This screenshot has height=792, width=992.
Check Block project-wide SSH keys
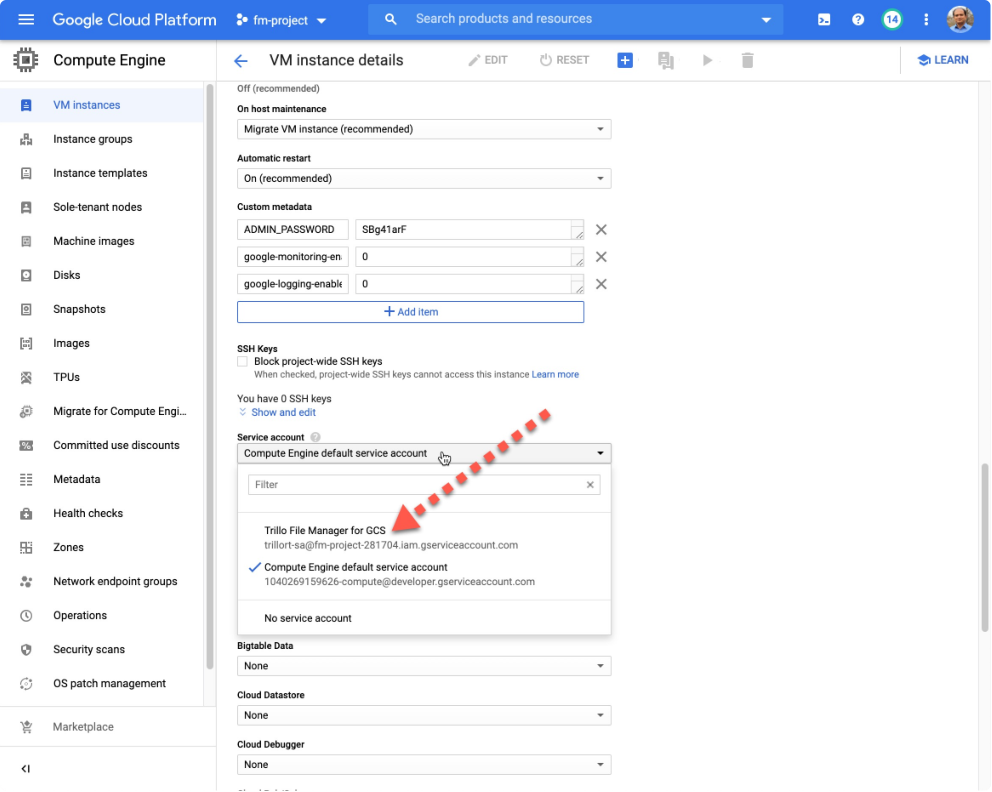(x=242, y=362)
